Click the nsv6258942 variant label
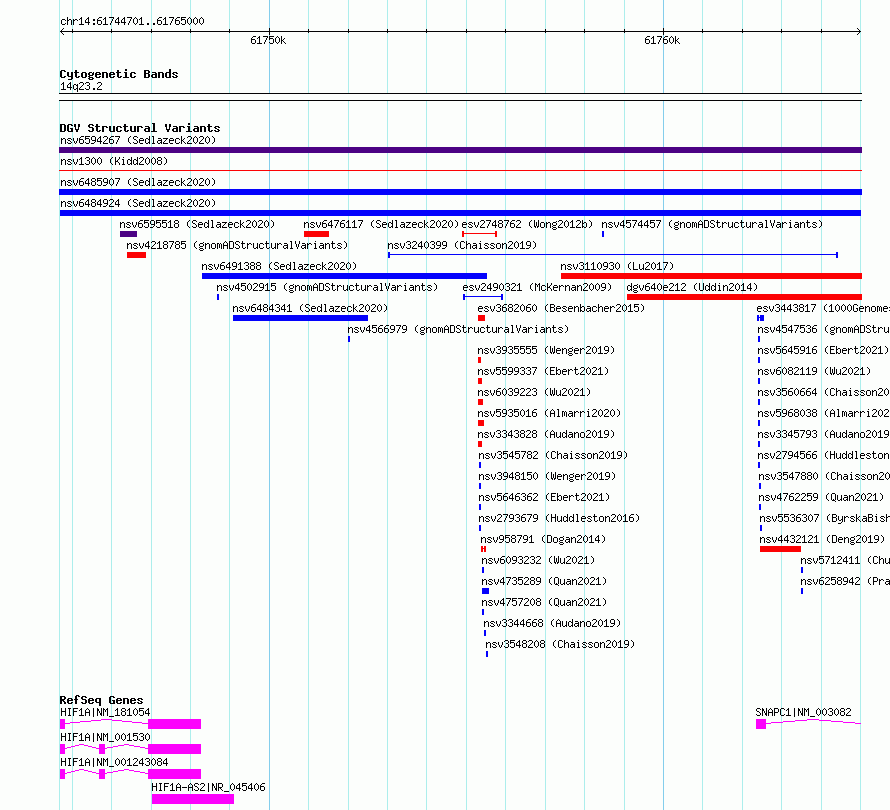Screen dimensions: 890x810 (x=845, y=581)
